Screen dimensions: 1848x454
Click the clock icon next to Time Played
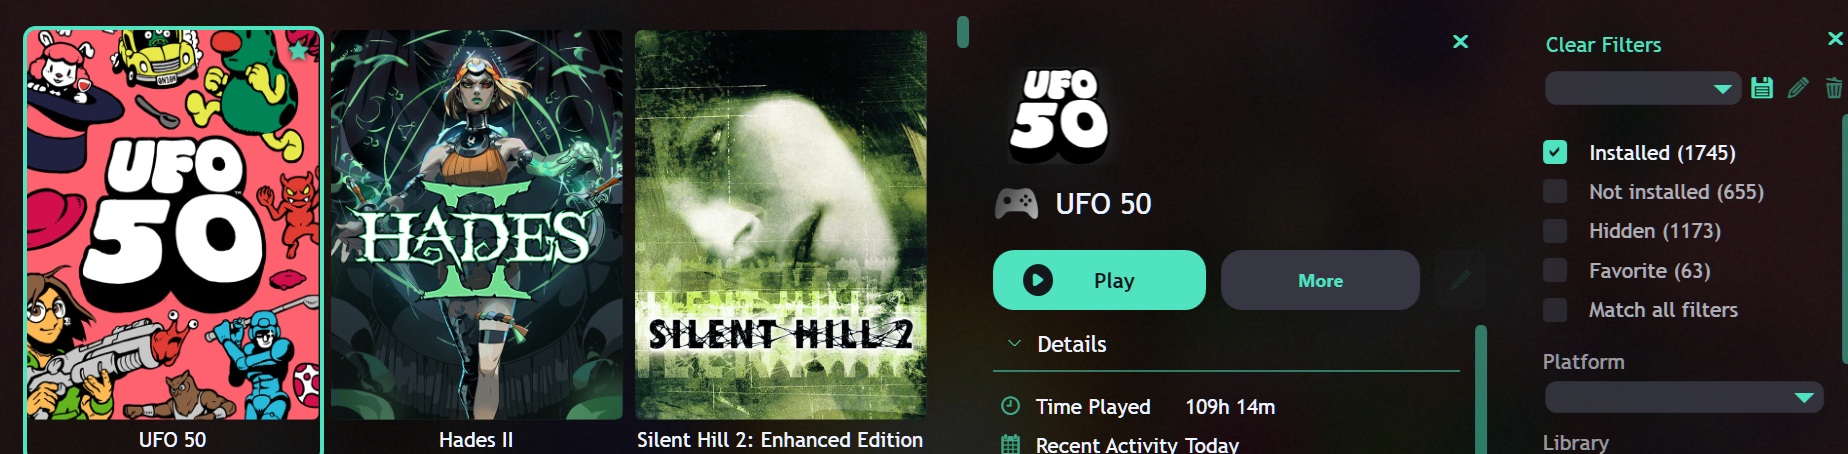point(1011,406)
